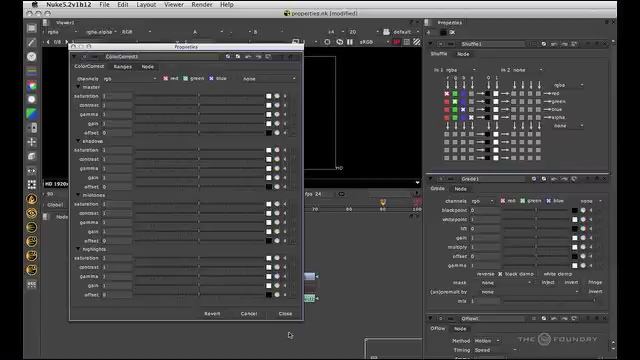
Task: Toggle the black clamp checkbox in Grade1
Action: [x=500, y=274]
